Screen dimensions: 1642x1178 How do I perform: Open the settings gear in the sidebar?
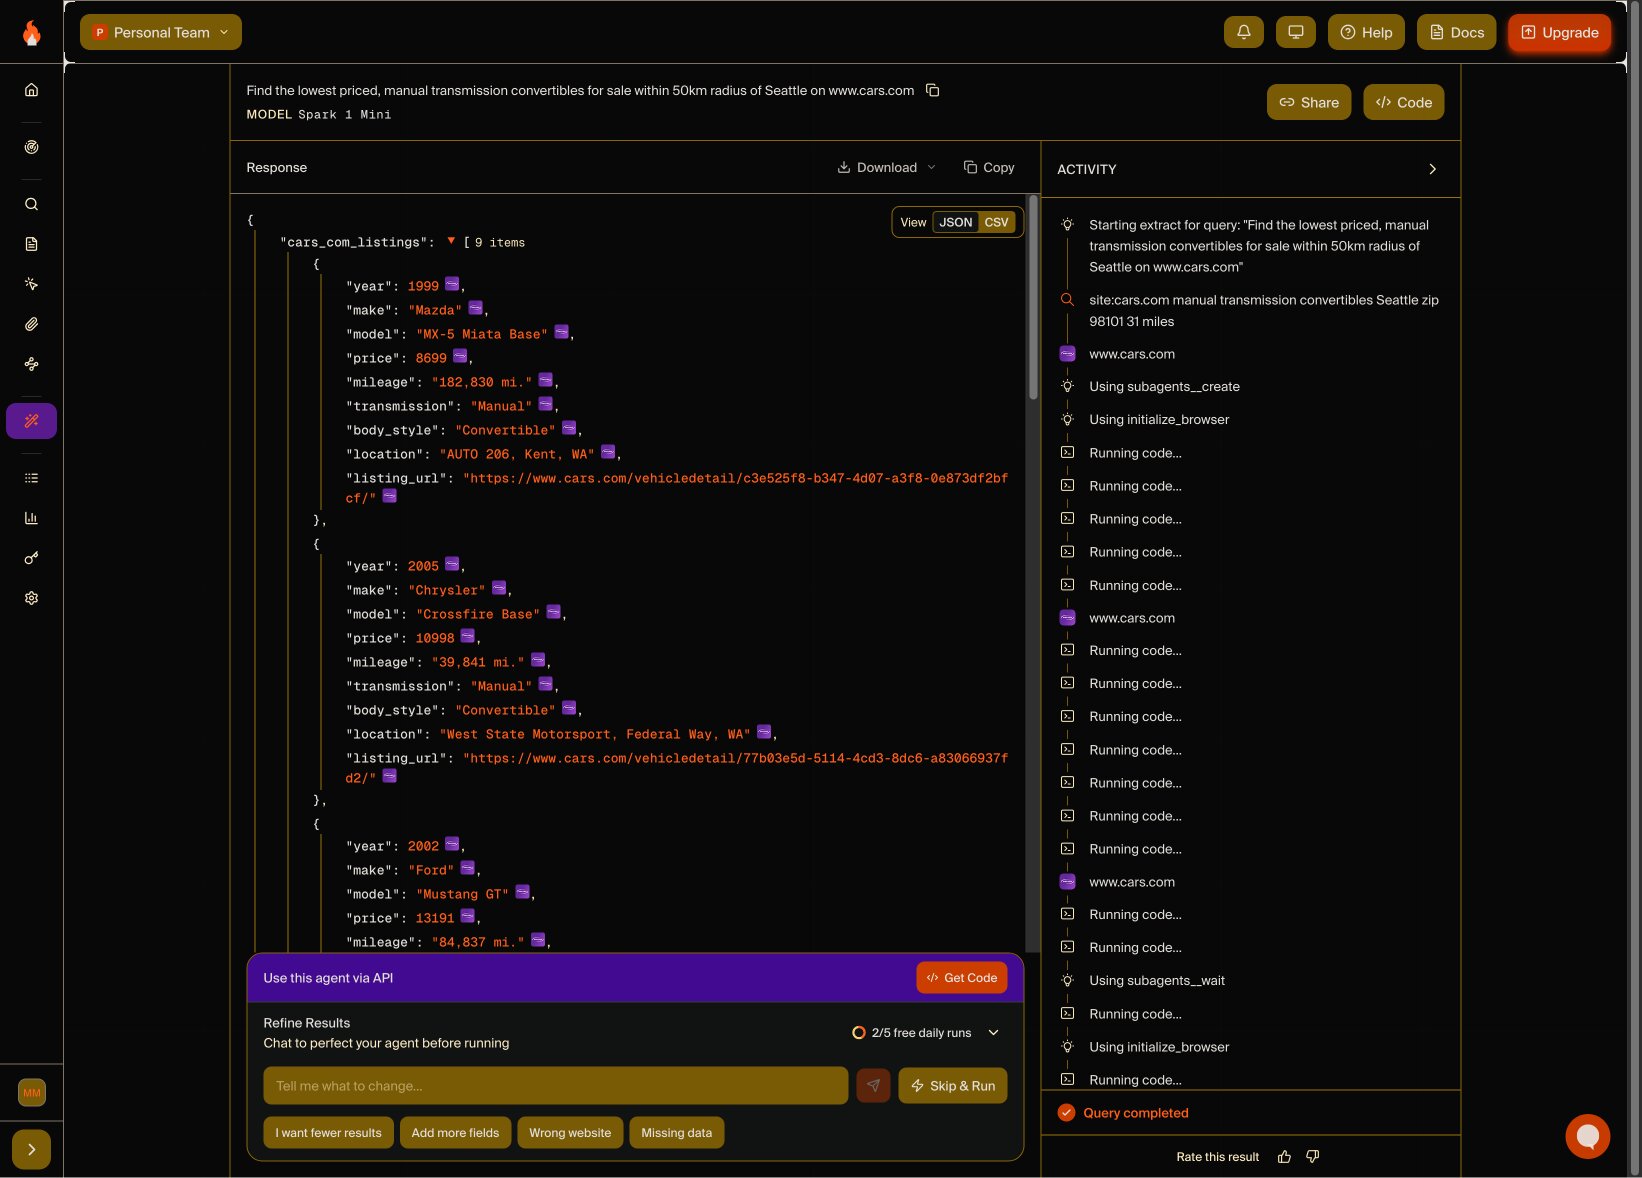pyautogui.click(x=31, y=598)
